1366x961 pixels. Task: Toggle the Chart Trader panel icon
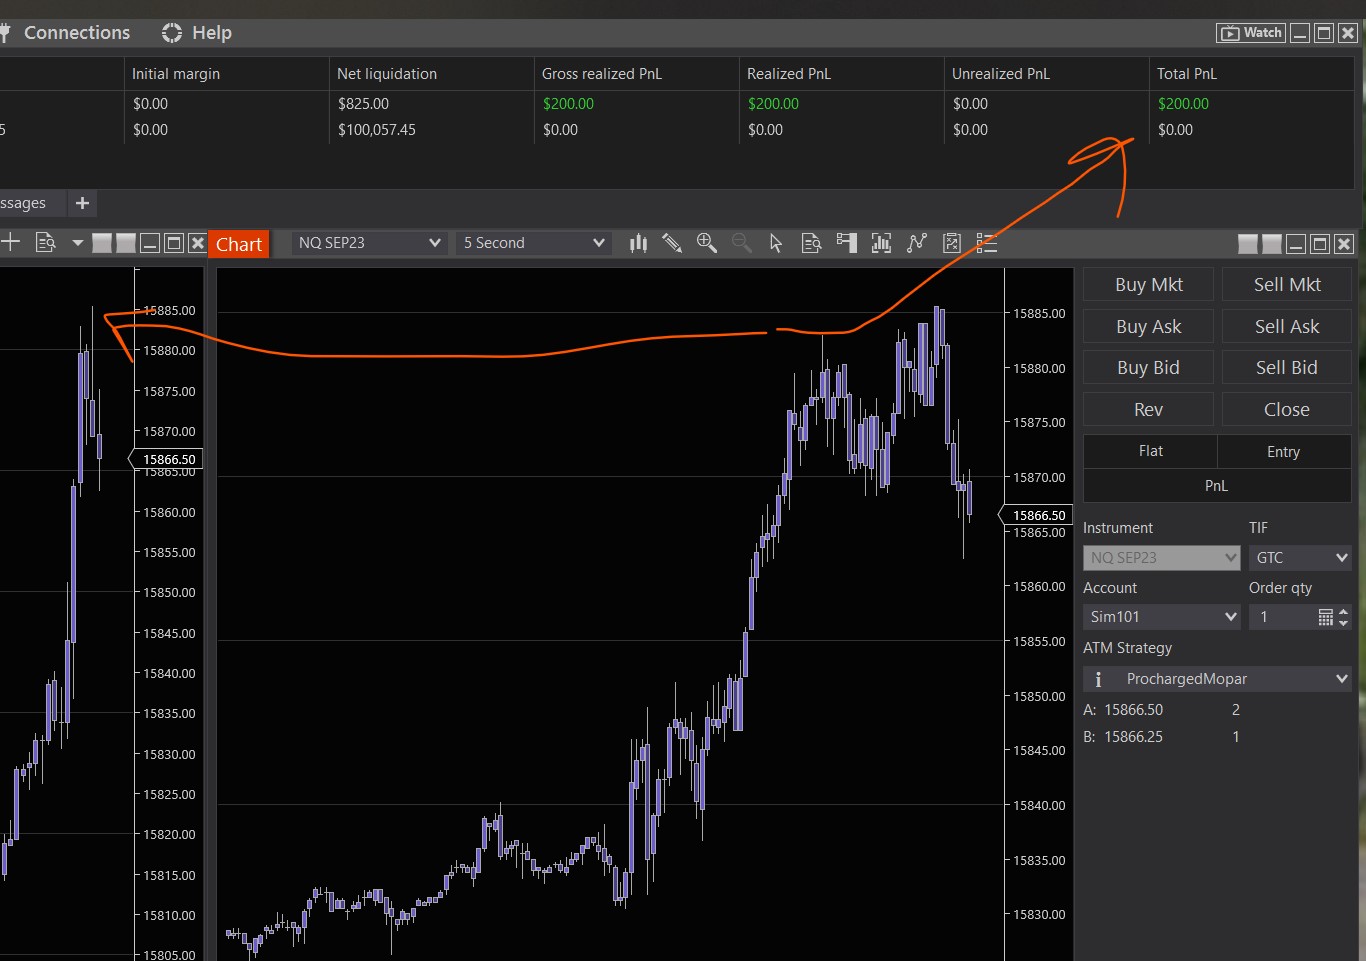(x=847, y=243)
